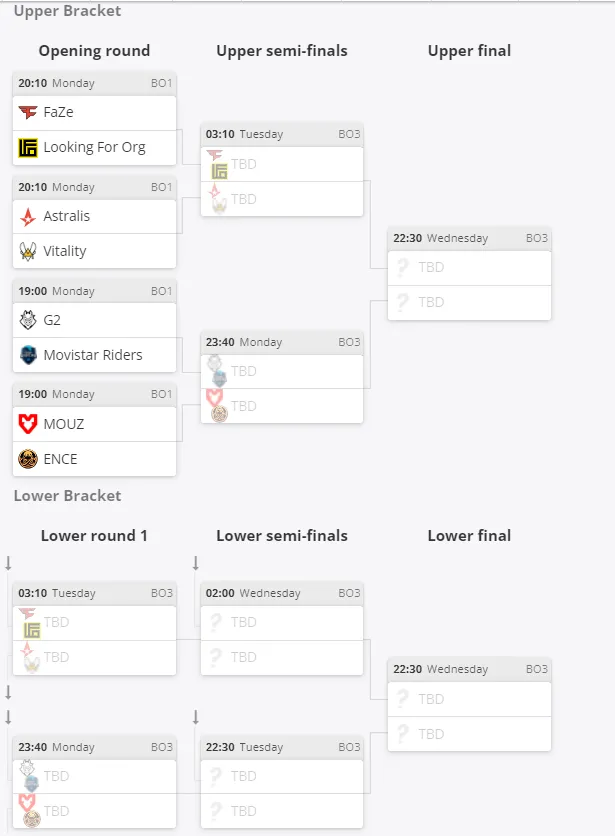Click the Vitality team name
Image resolution: width=615 pixels, height=836 pixels.
click(65, 251)
